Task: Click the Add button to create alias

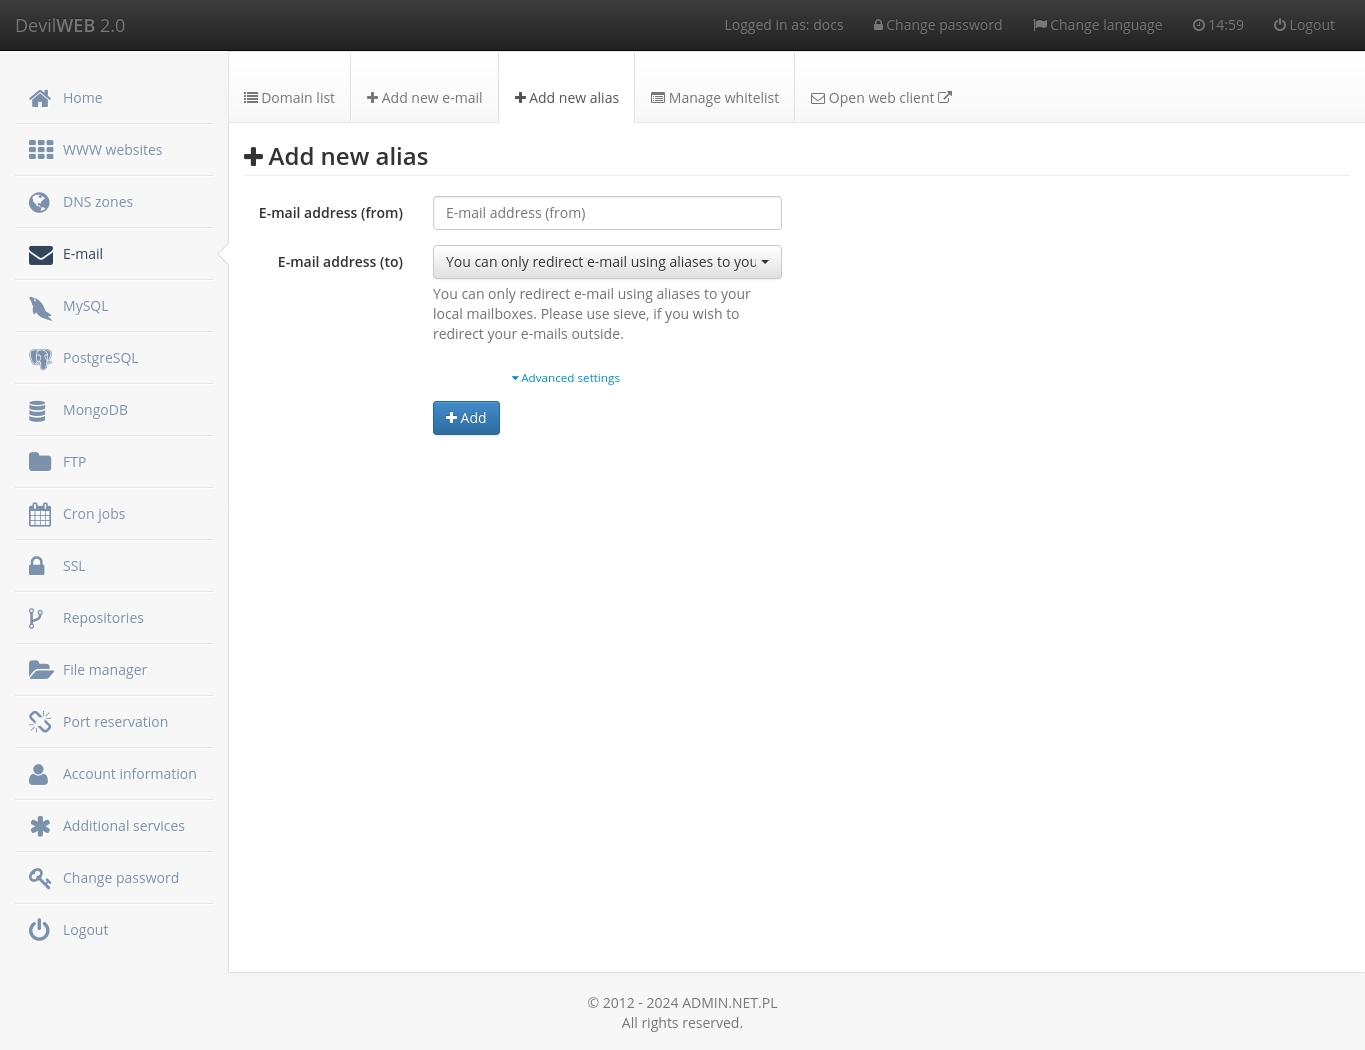Action: [466, 417]
